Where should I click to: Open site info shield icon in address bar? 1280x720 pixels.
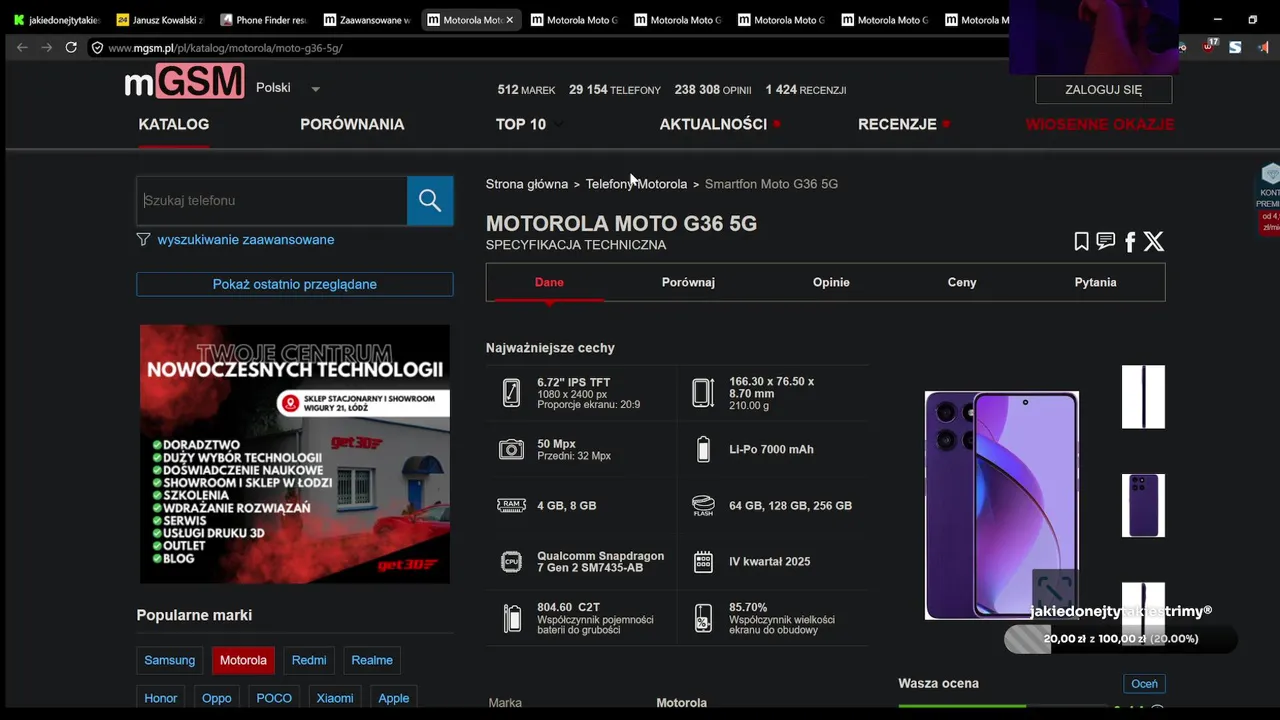(97, 47)
